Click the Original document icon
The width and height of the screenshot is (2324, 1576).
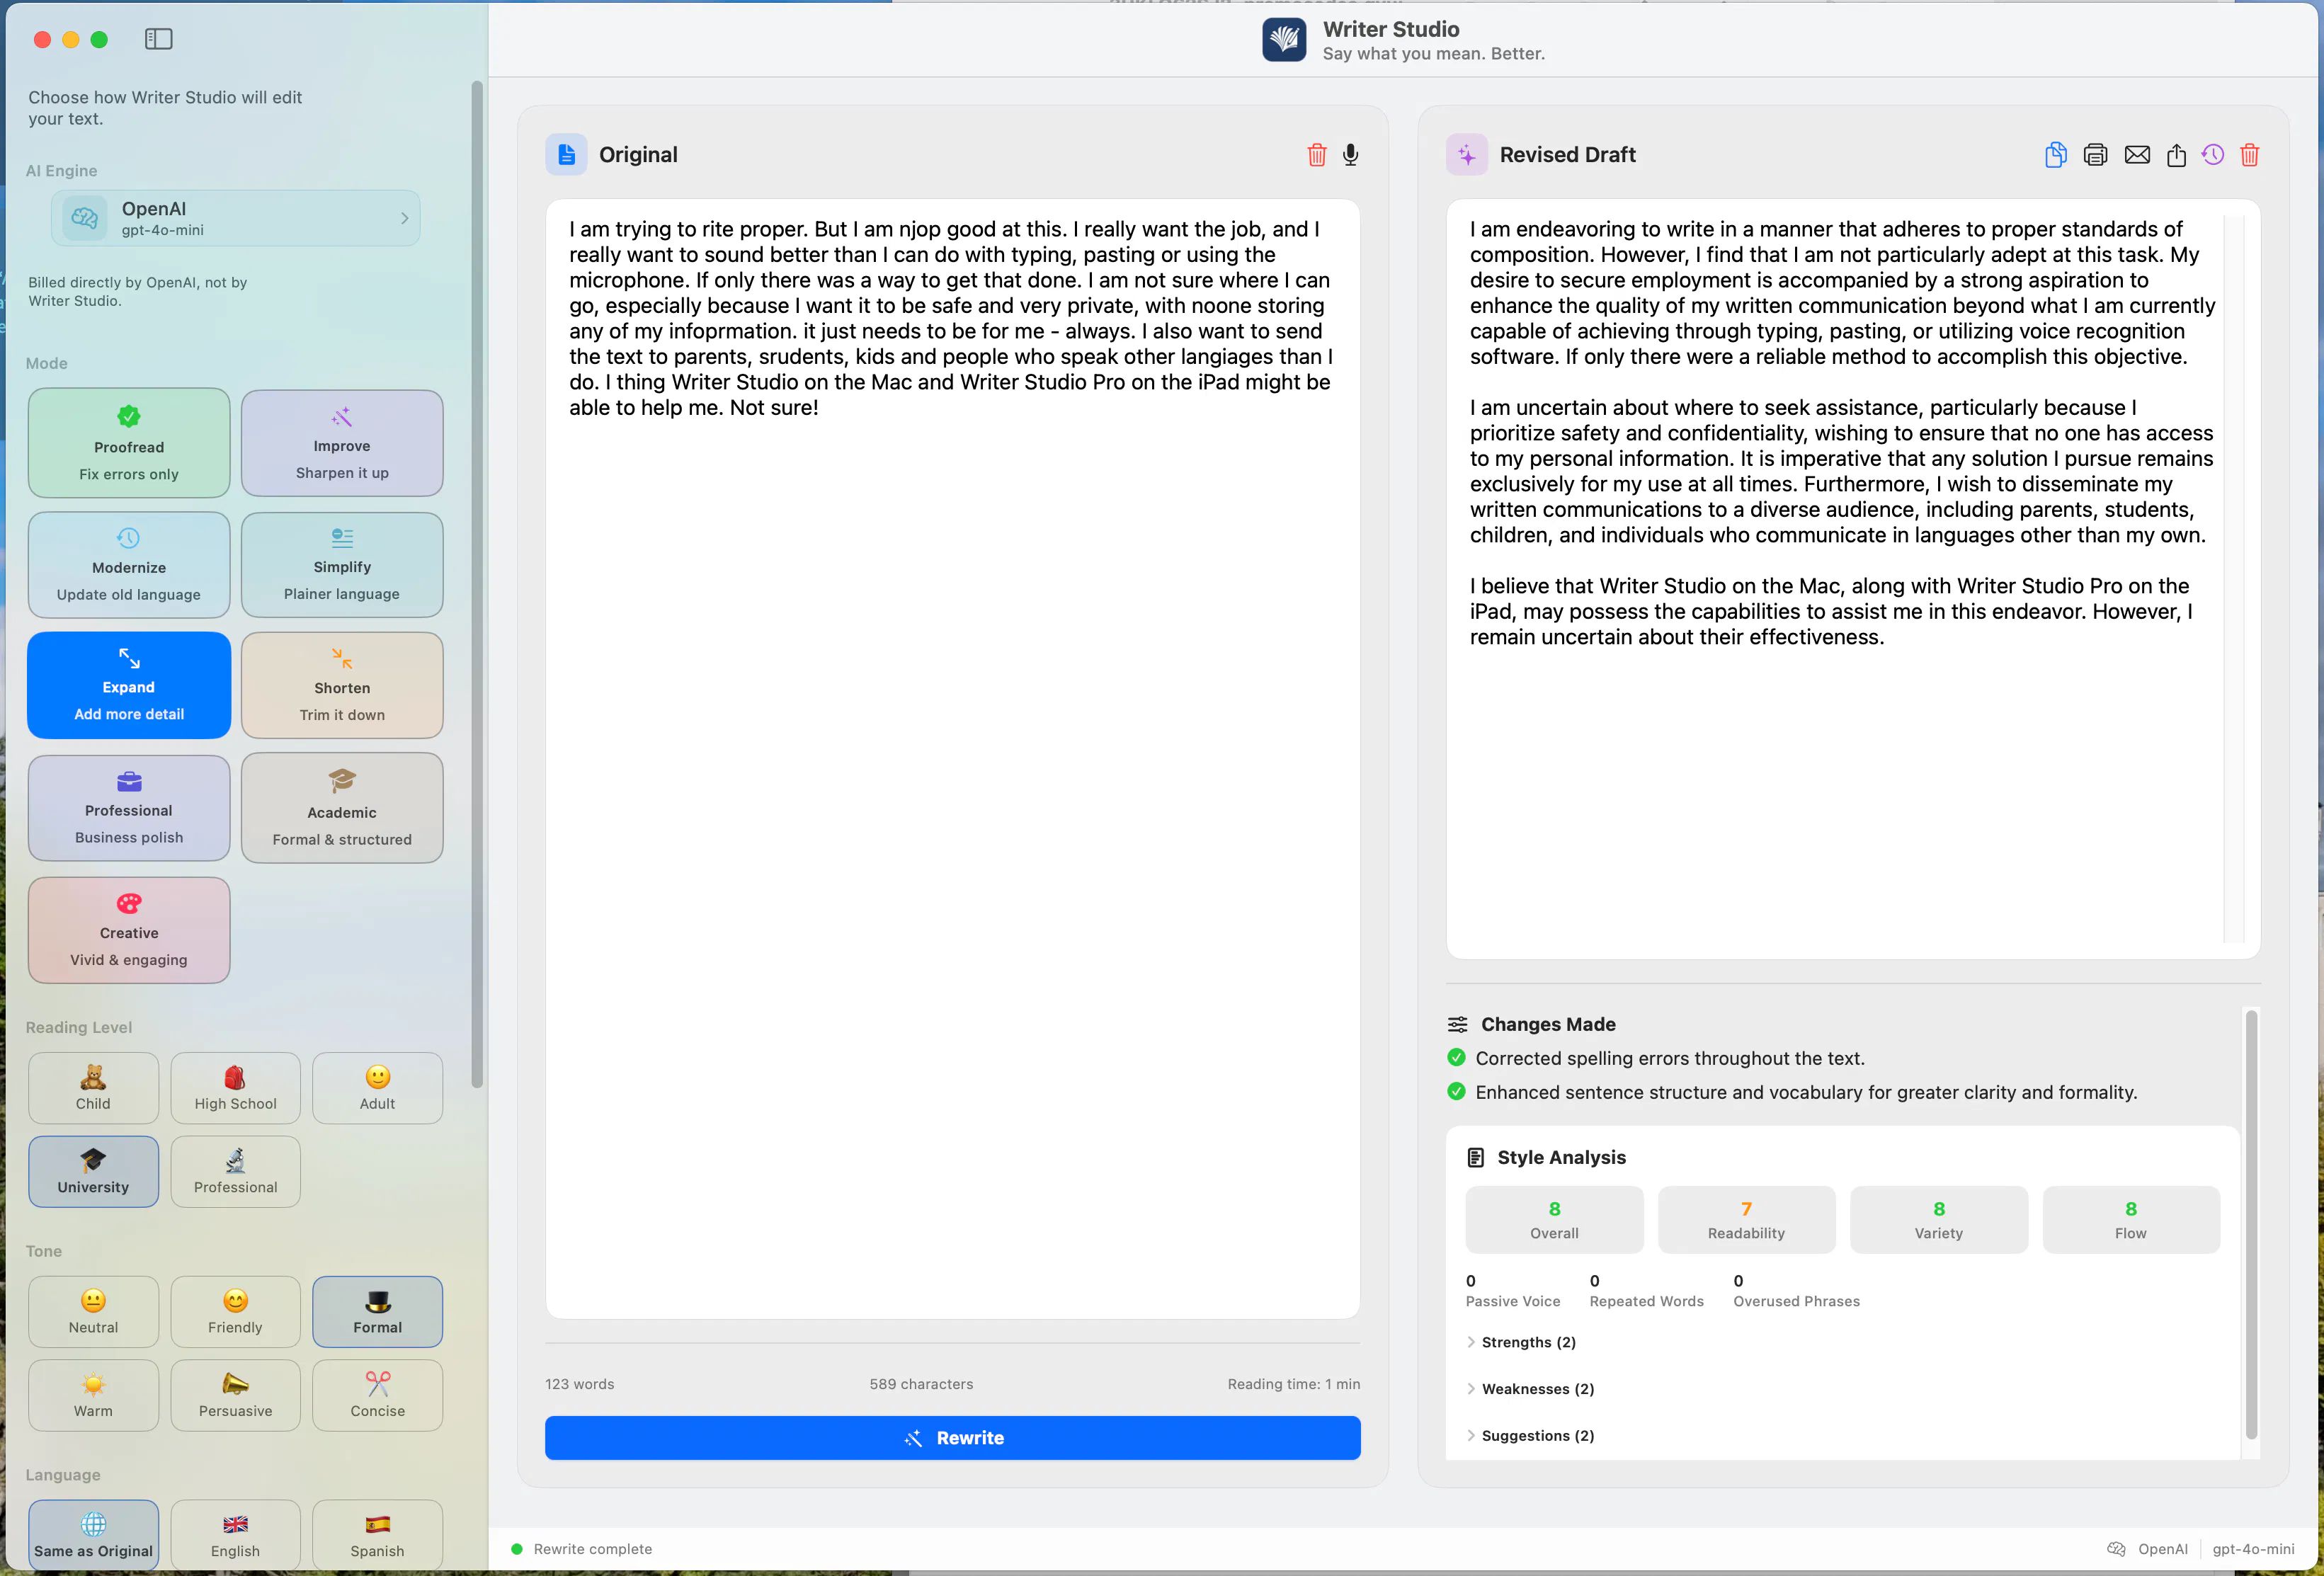566,155
